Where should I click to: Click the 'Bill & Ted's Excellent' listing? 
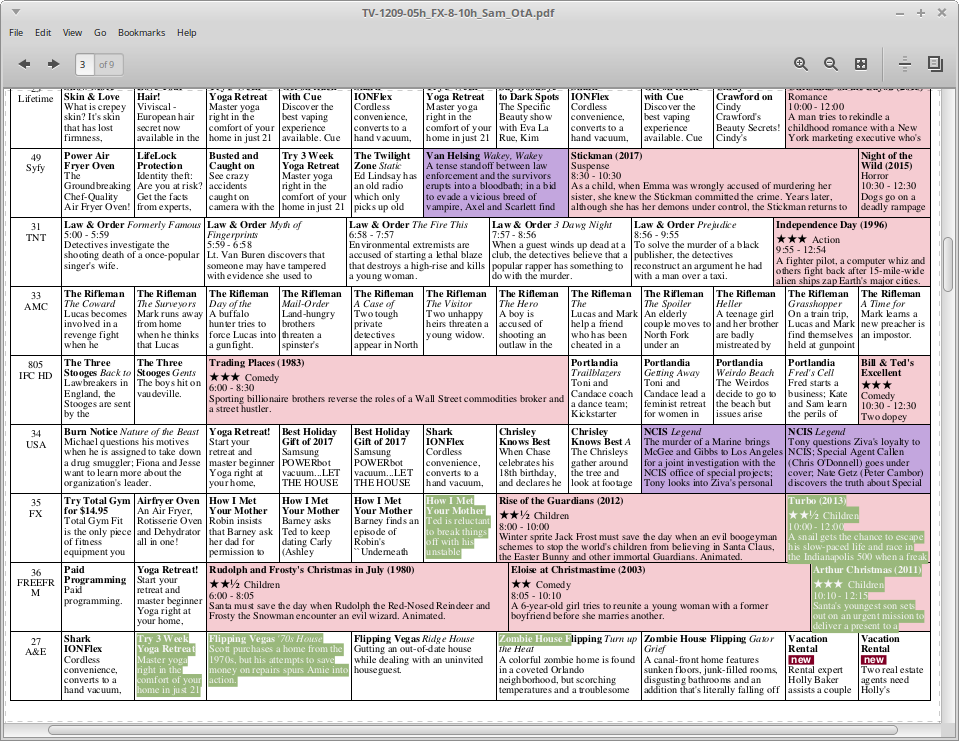pos(895,389)
